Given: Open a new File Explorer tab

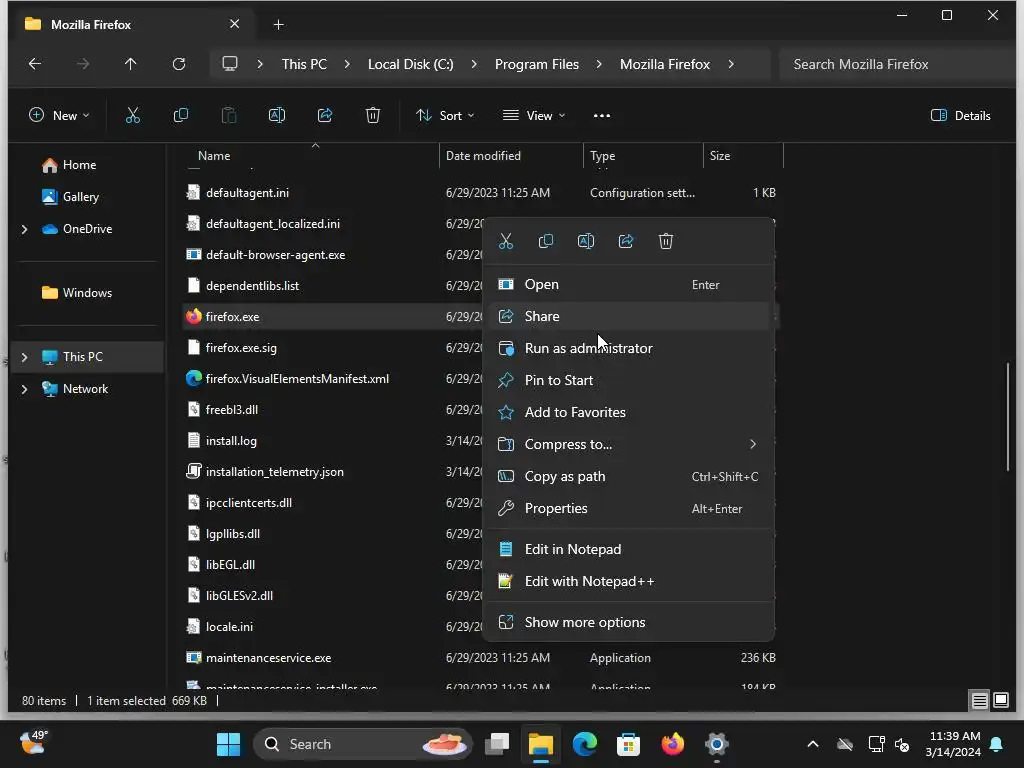Looking at the screenshot, I should pyautogui.click(x=278, y=25).
